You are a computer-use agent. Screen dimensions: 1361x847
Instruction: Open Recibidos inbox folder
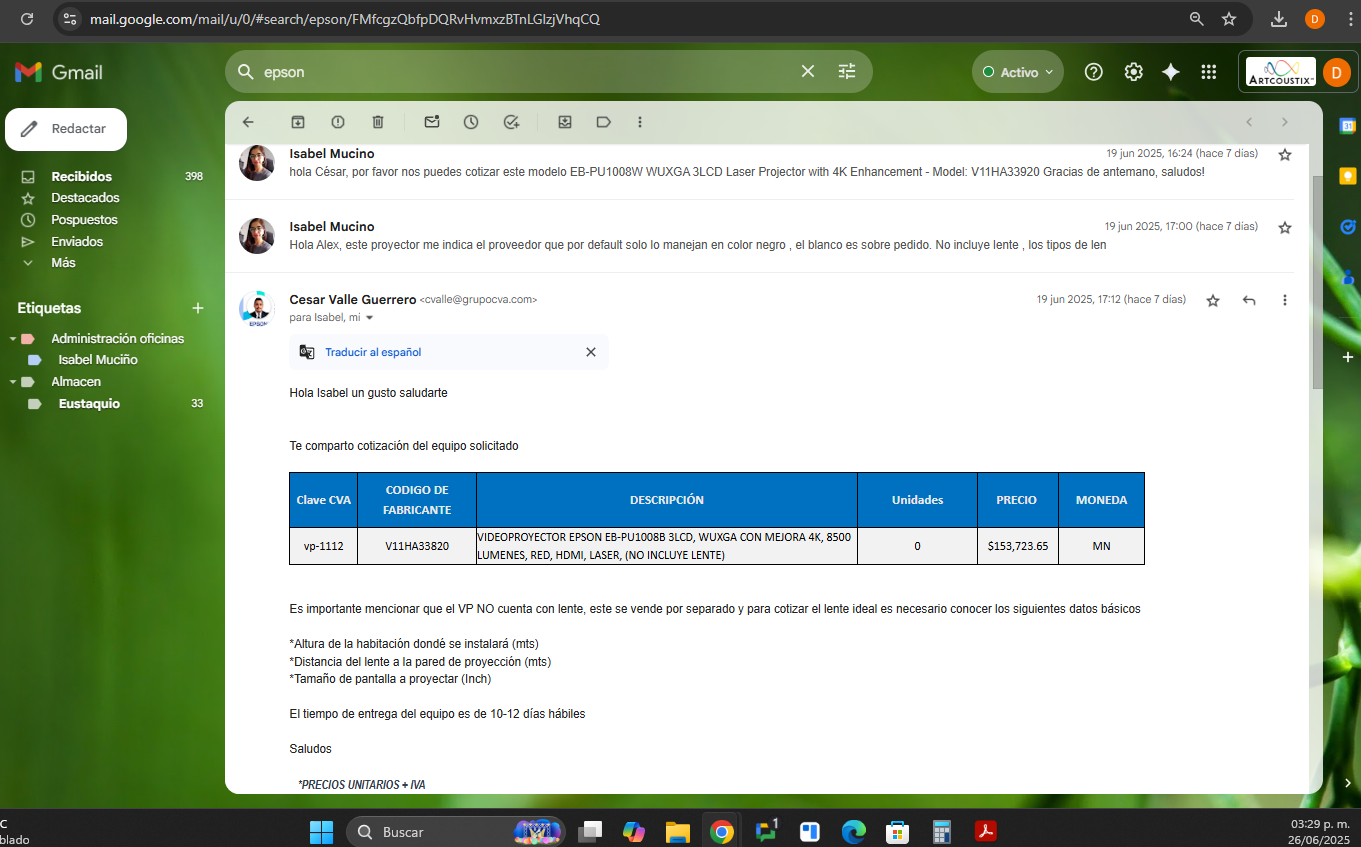[82, 176]
